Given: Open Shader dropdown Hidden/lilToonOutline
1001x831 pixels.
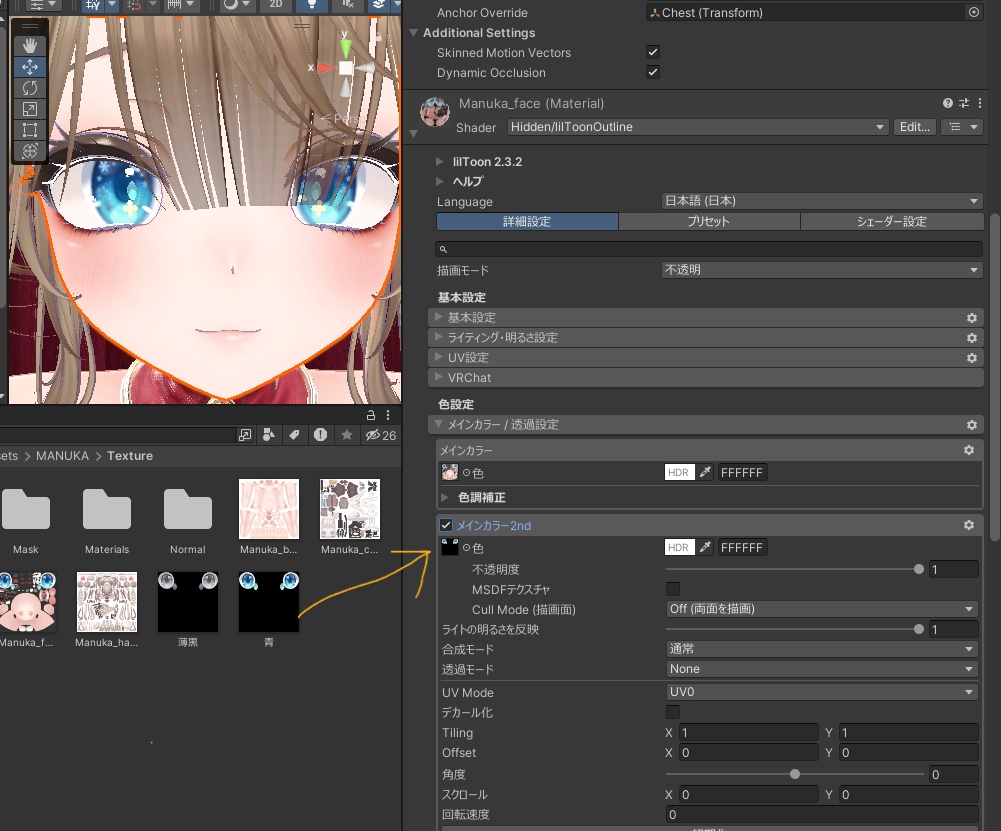Looking at the screenshot, I should [698, 127].
